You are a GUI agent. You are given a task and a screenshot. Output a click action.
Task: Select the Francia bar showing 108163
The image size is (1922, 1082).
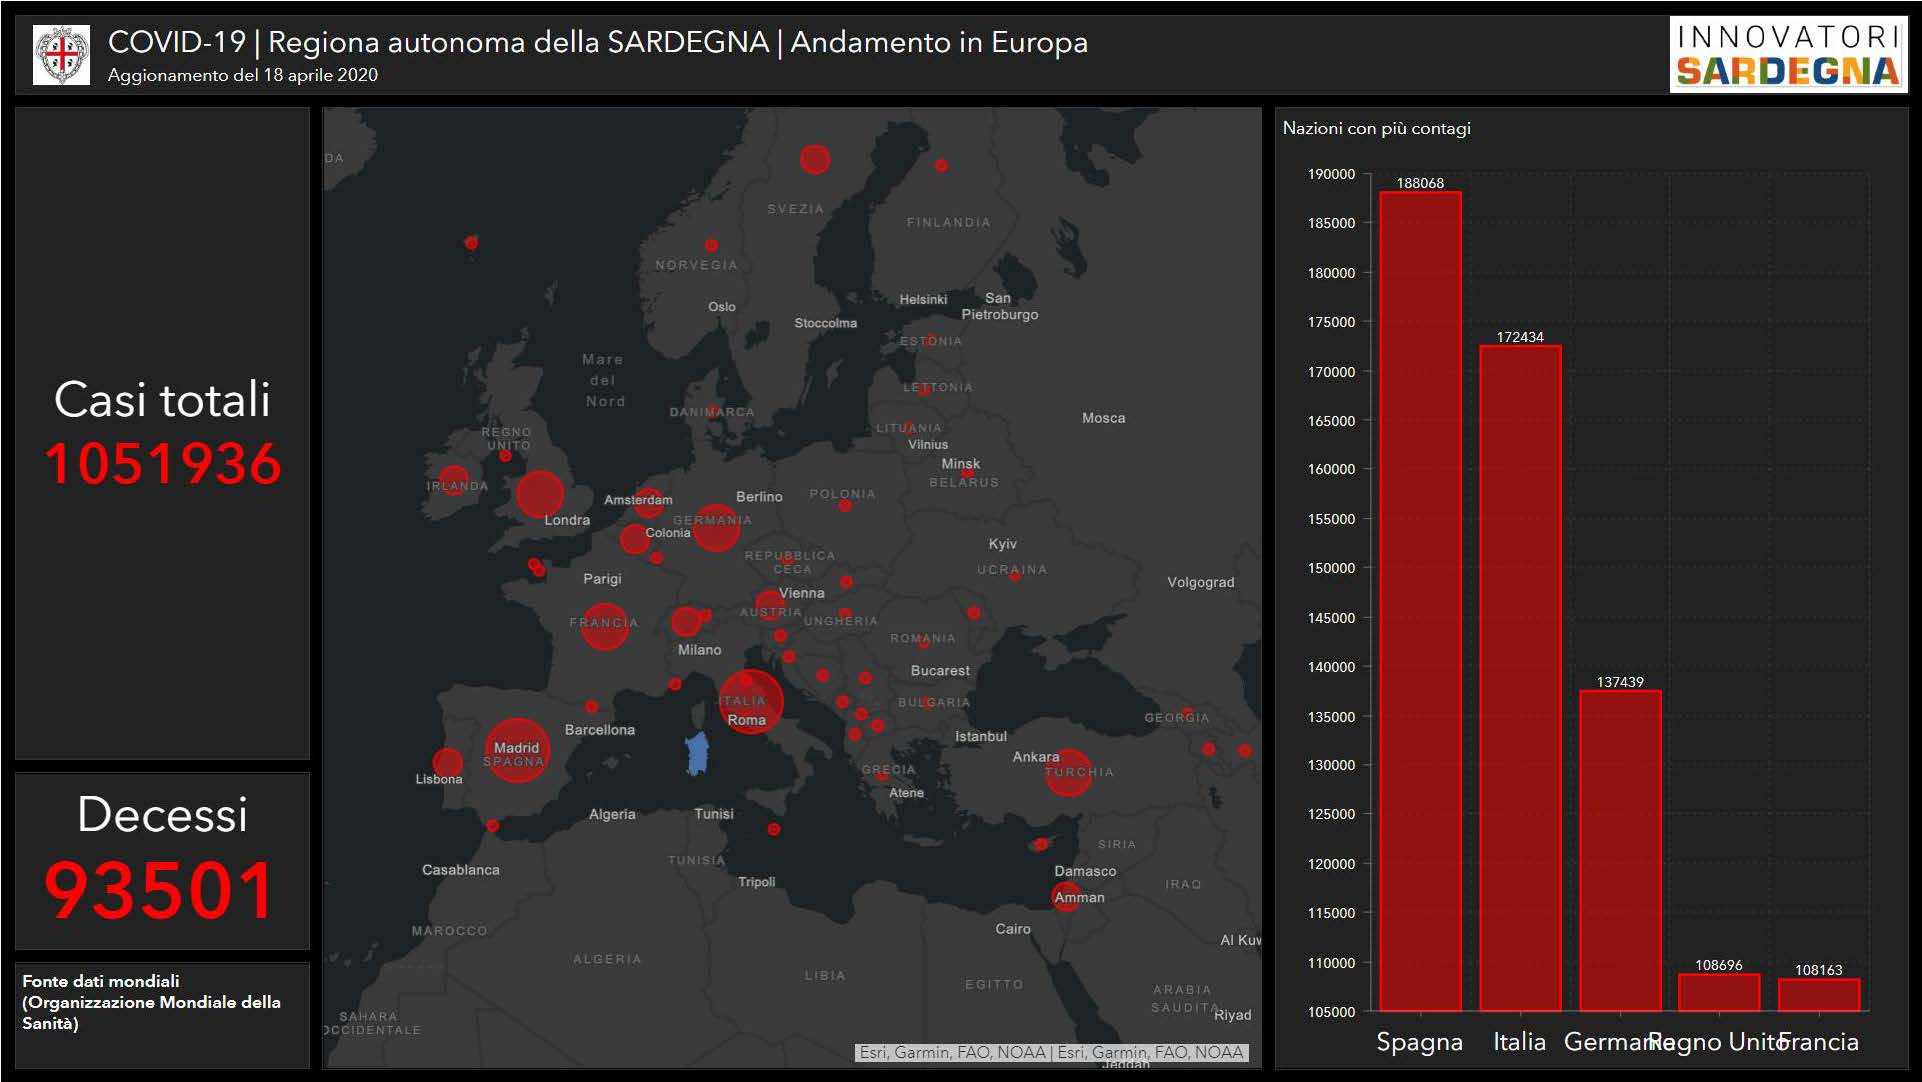tap(1819, 994)
